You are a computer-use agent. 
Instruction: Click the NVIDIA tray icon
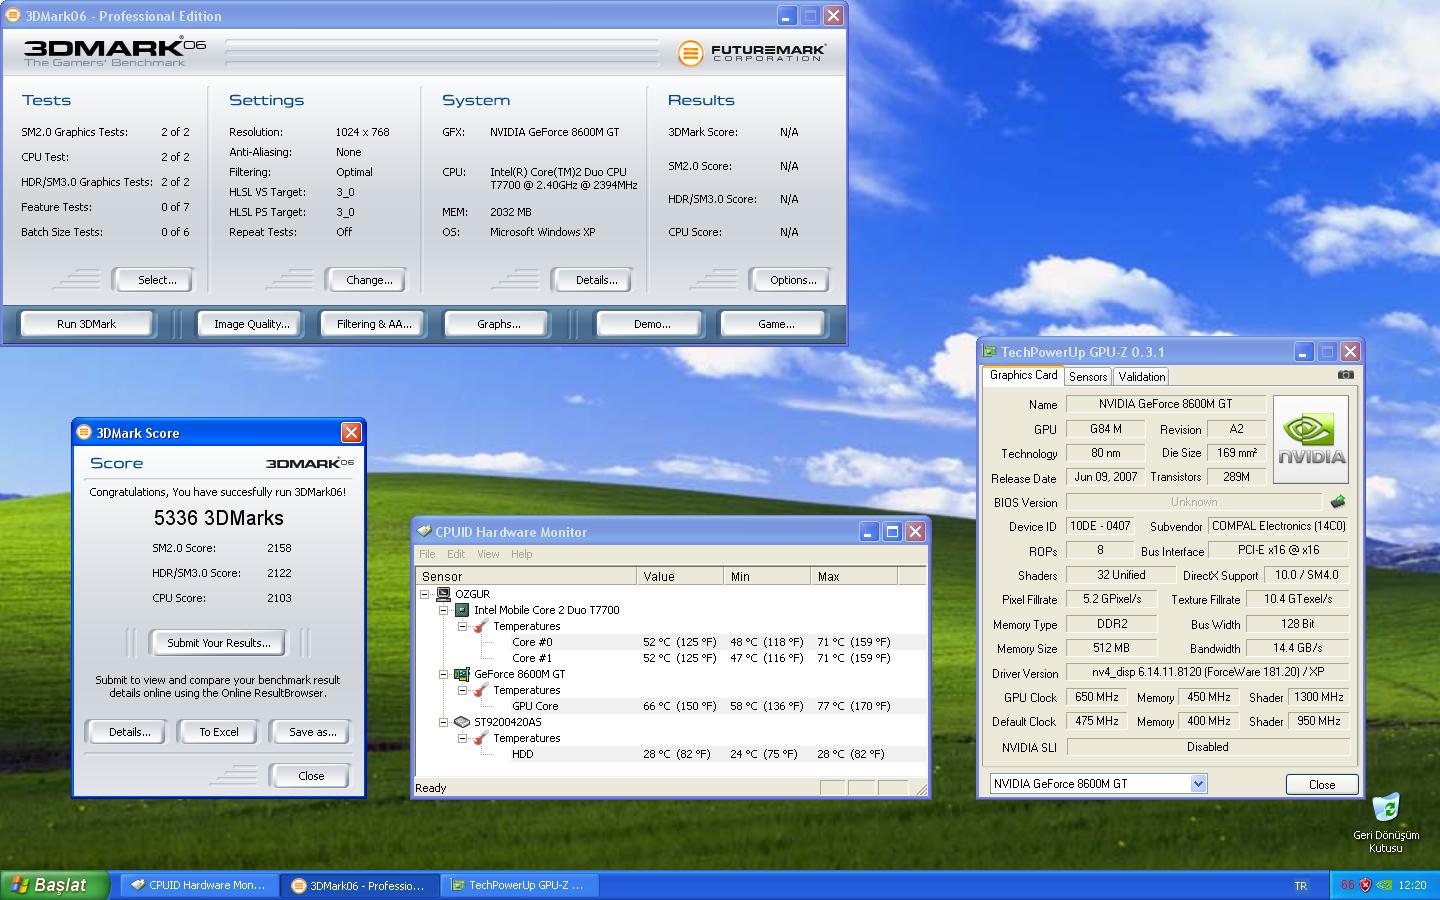coord(1384,885)
